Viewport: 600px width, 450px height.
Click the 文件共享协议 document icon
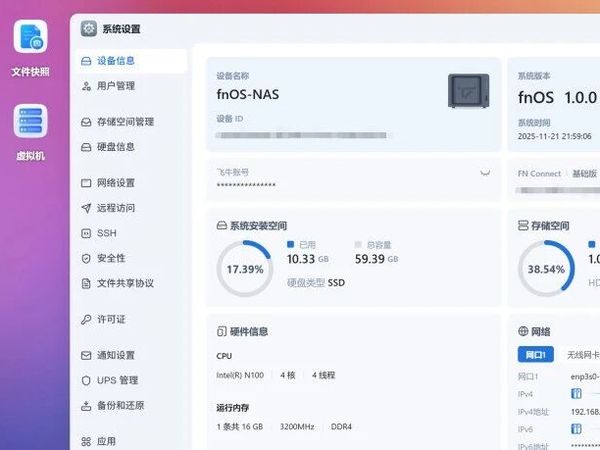click(x=86, y=283)
